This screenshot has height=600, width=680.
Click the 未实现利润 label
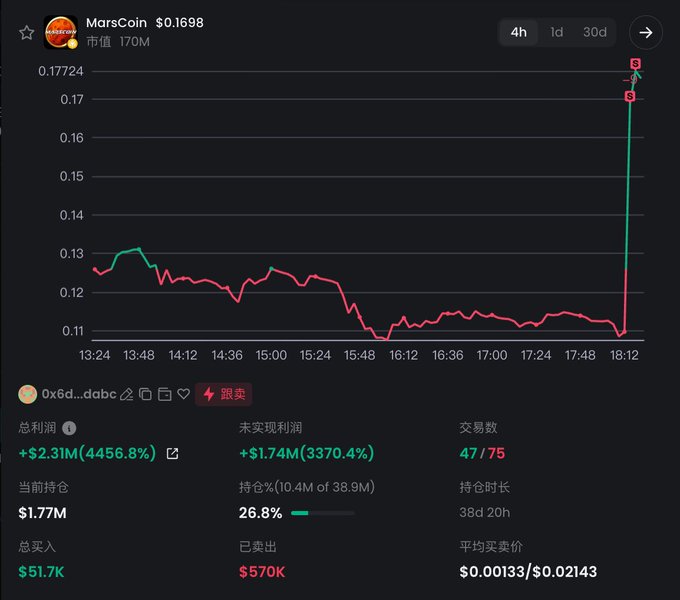click(x=270, y=428)
